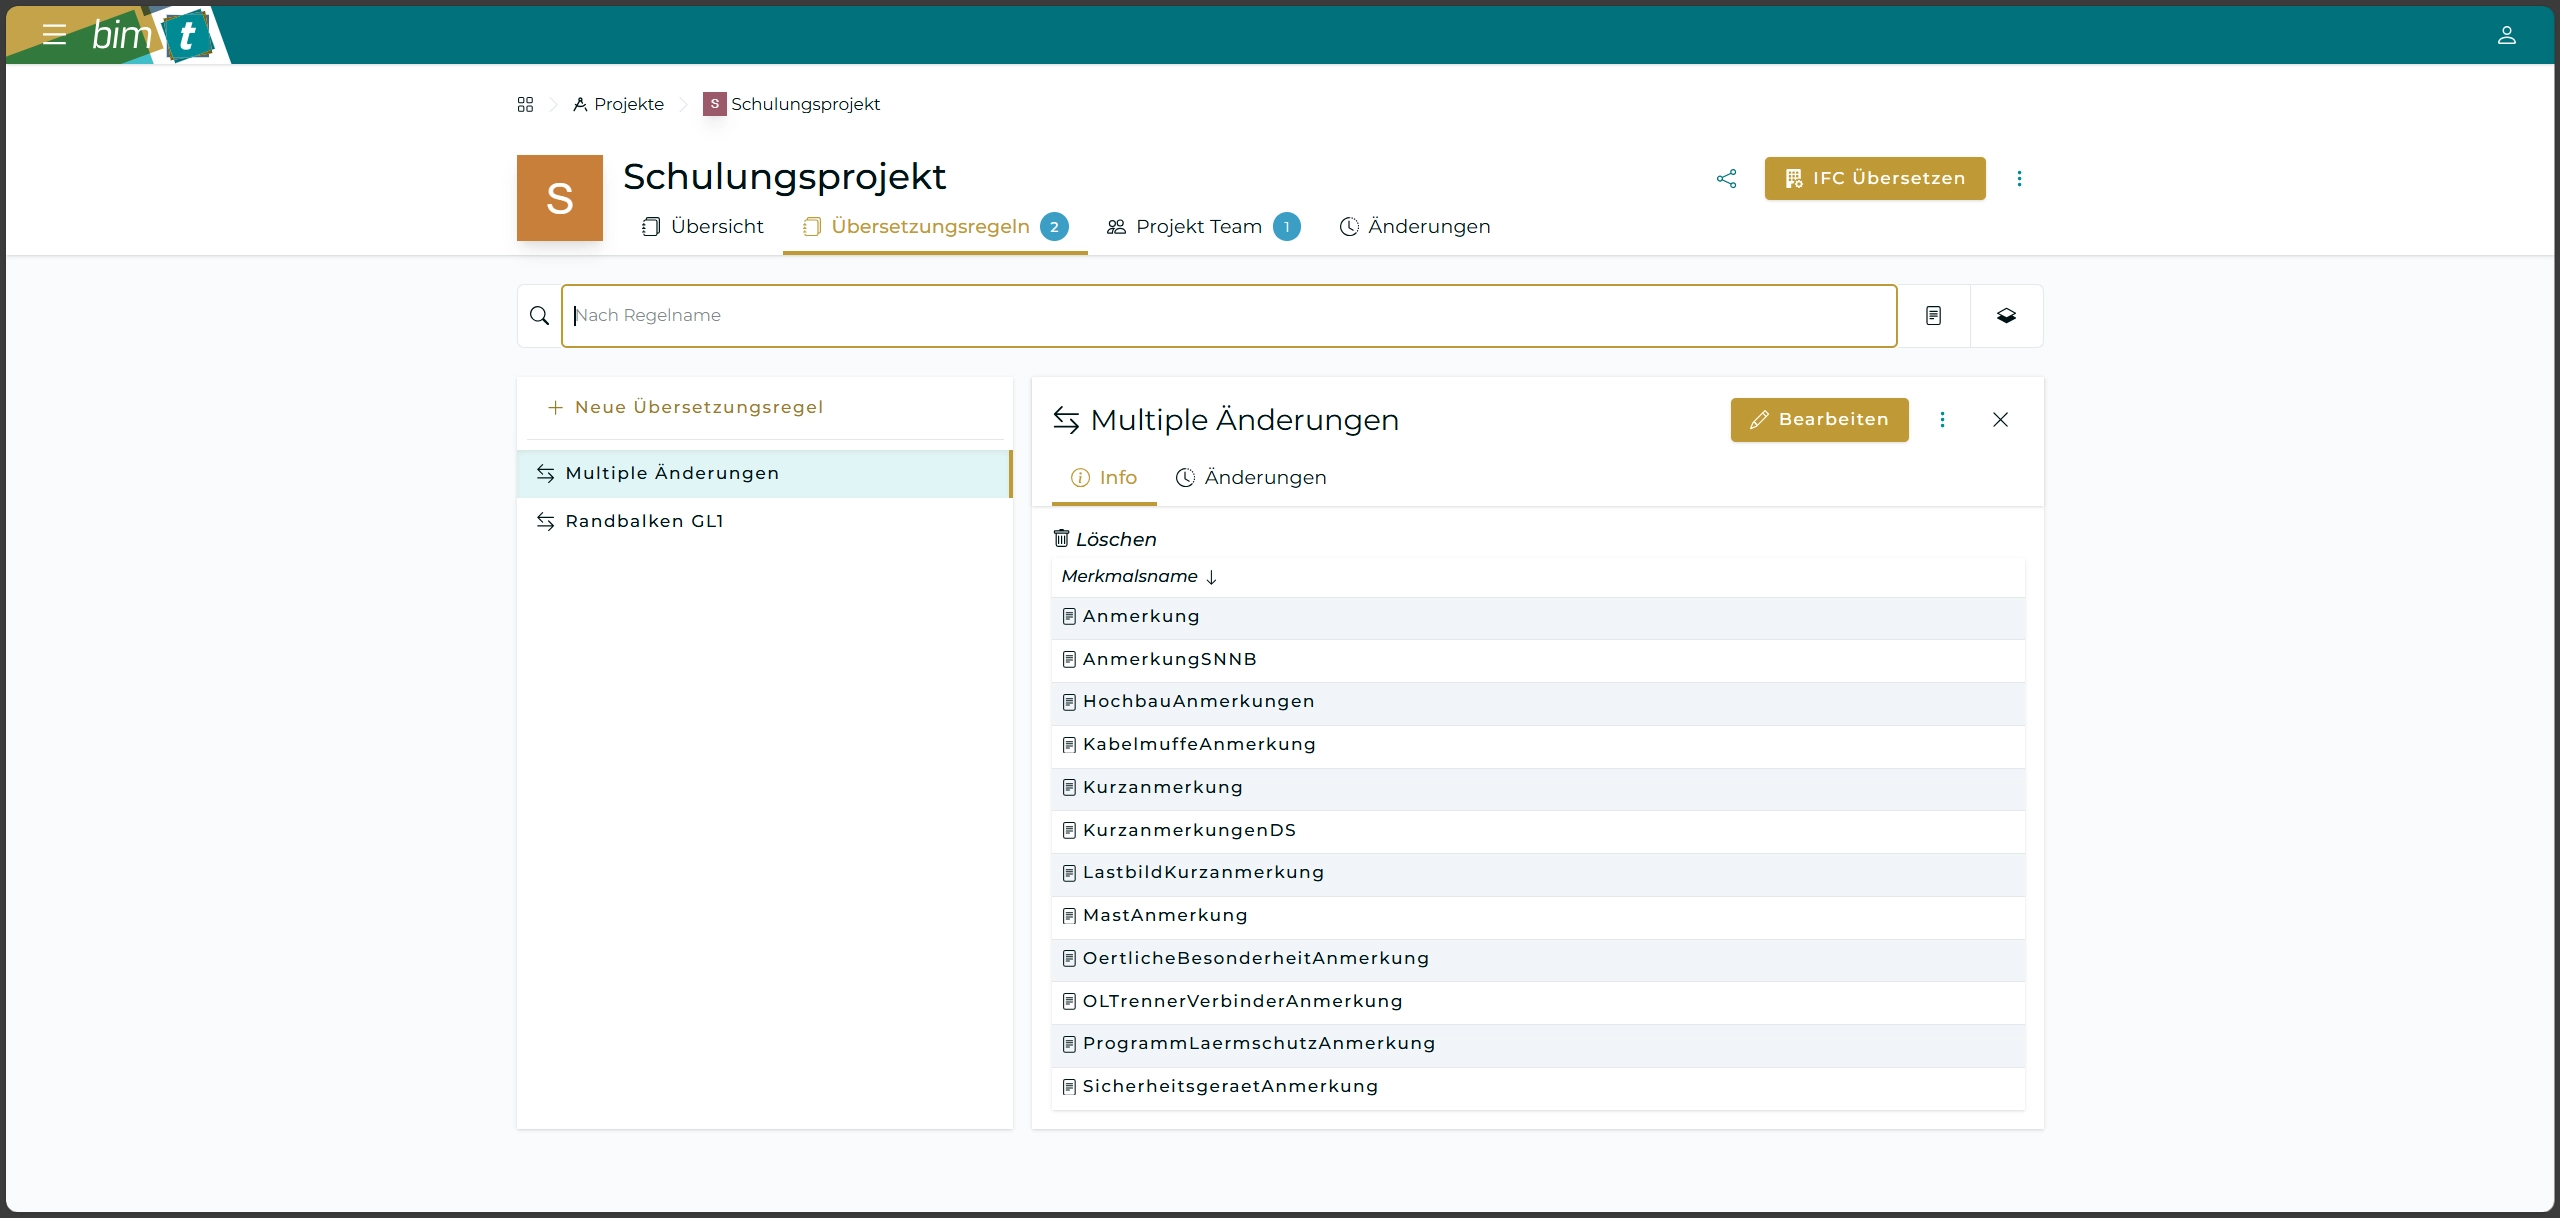The width and height of the screenshot is (2560, 1218).
Task: Switch to the rule's Änderungen tab
Action: point(1251,478)
